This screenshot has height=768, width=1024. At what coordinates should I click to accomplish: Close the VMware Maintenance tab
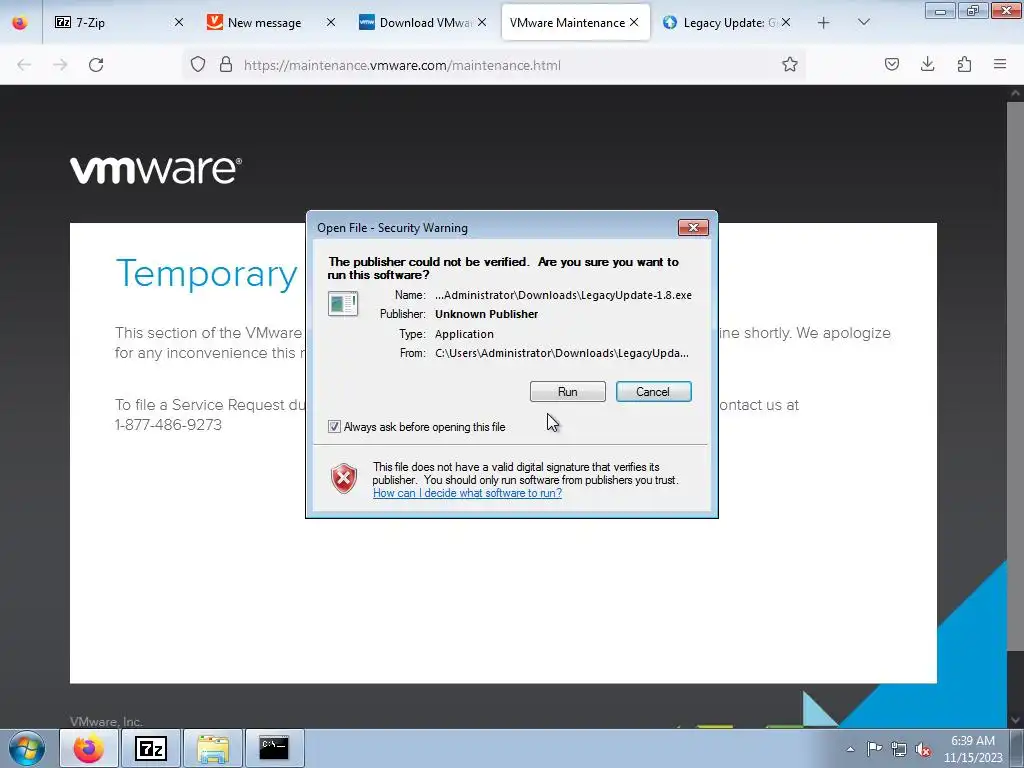pos(633,22)
